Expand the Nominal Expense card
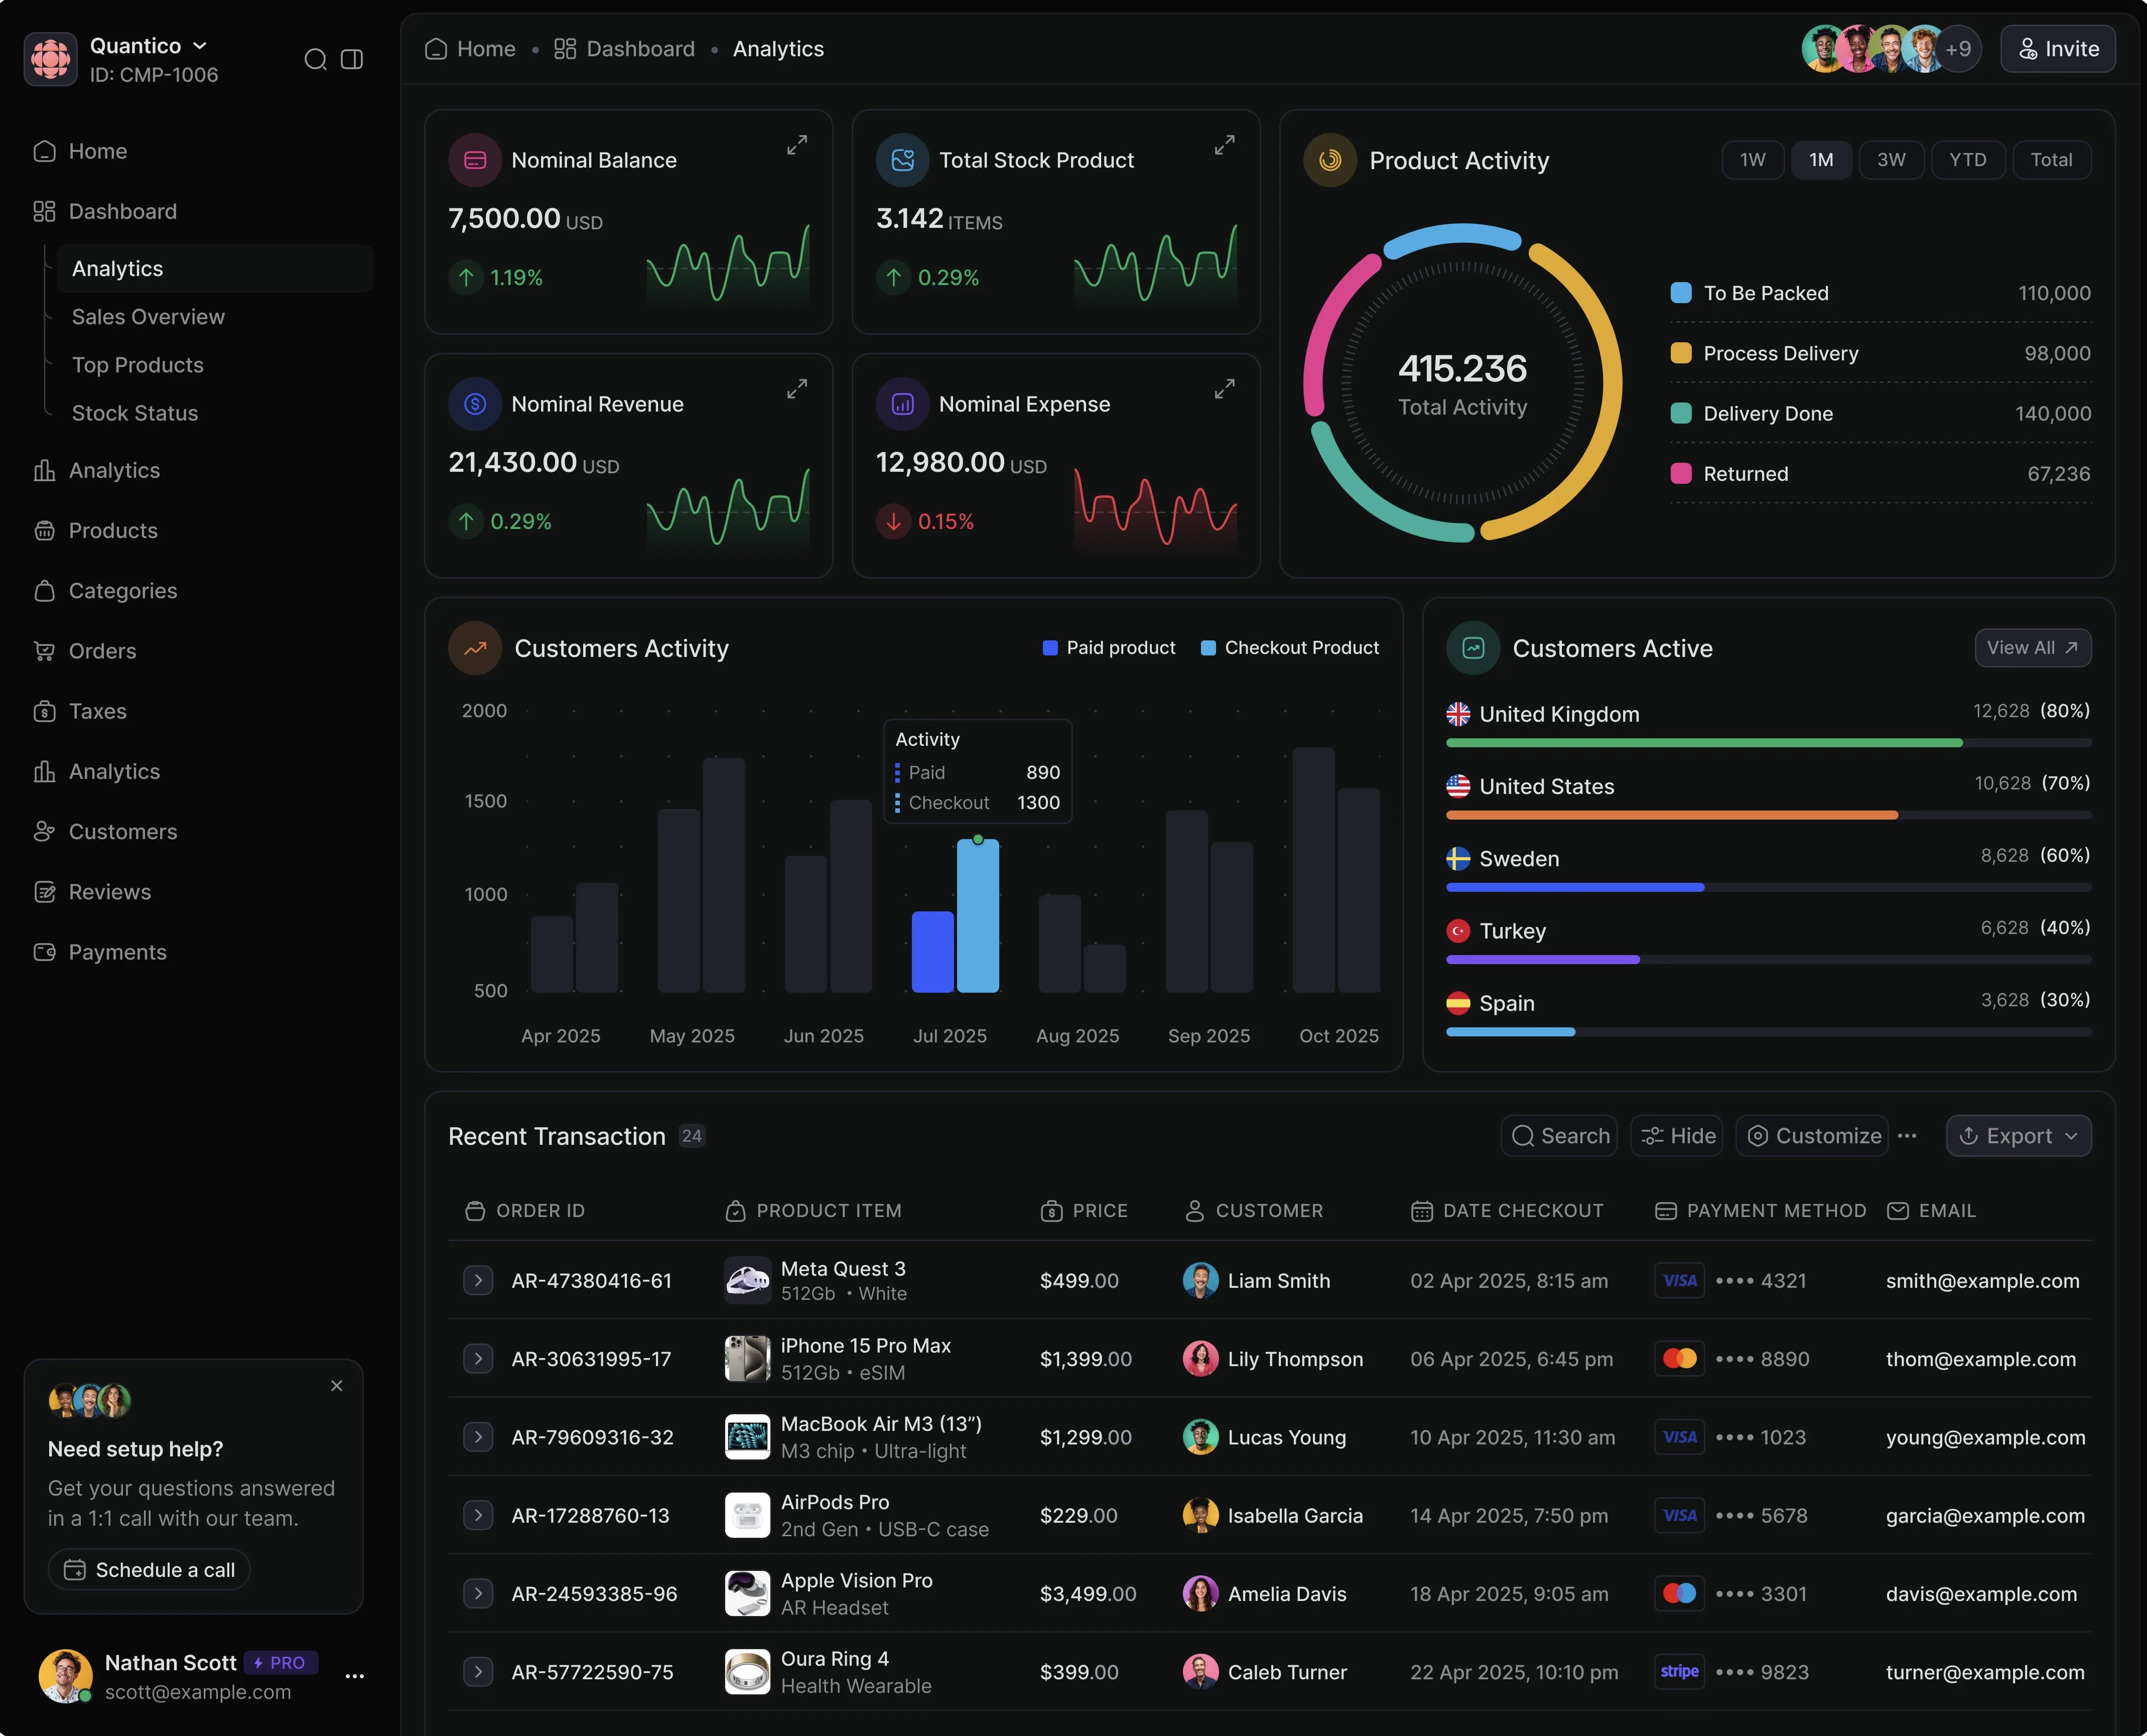The height and width of the screenshot is (1736, 2147). coord(1224,389)
